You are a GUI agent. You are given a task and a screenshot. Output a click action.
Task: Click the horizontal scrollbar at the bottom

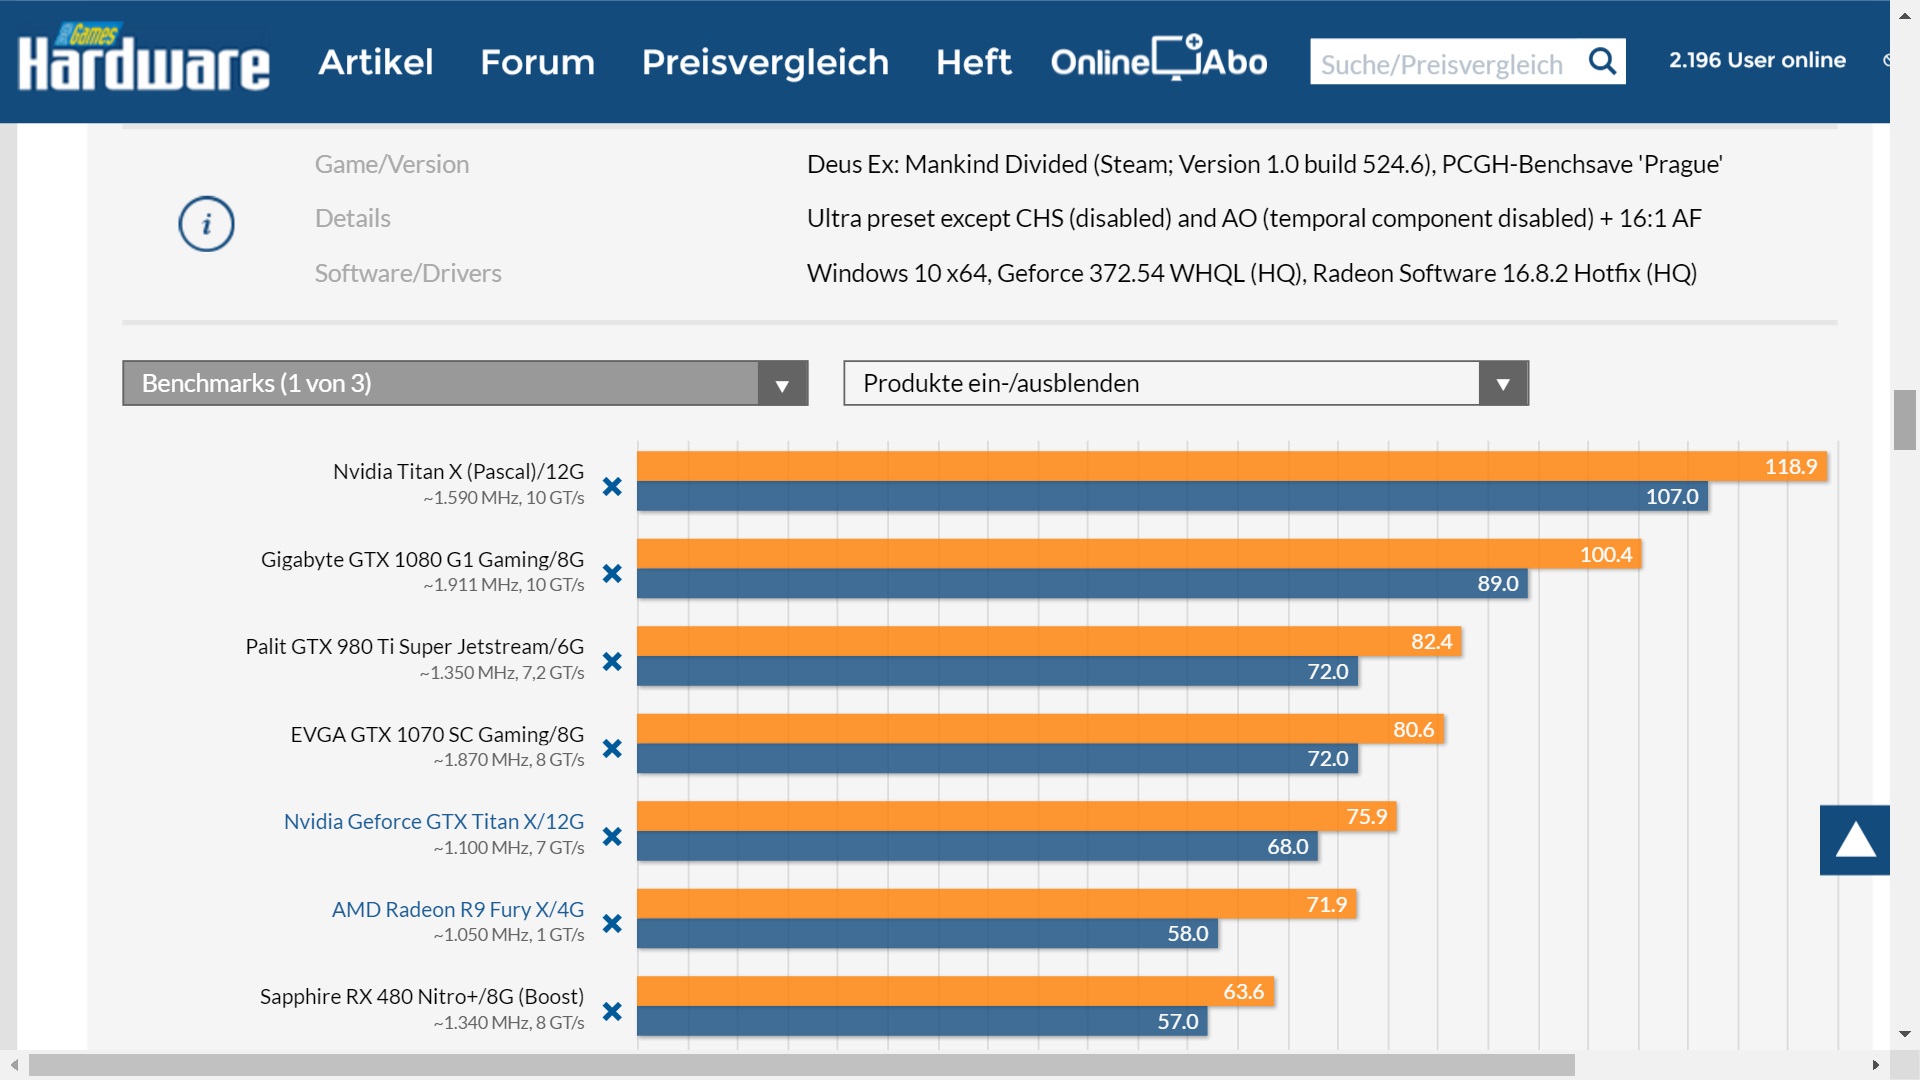pyautogui.click(x=800, y=1065)
